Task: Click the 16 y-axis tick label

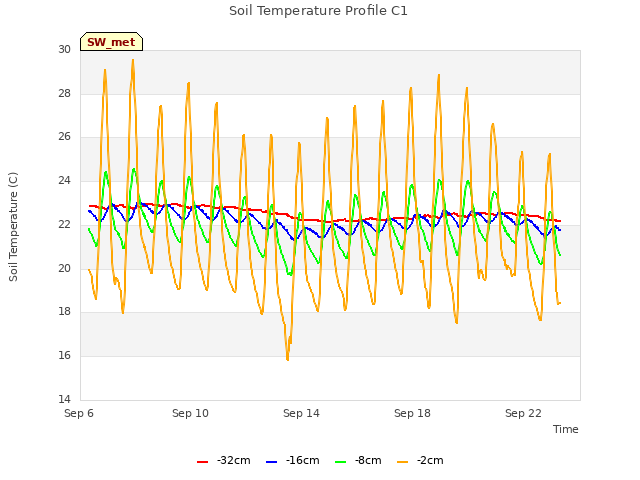Action: [64, 356]
